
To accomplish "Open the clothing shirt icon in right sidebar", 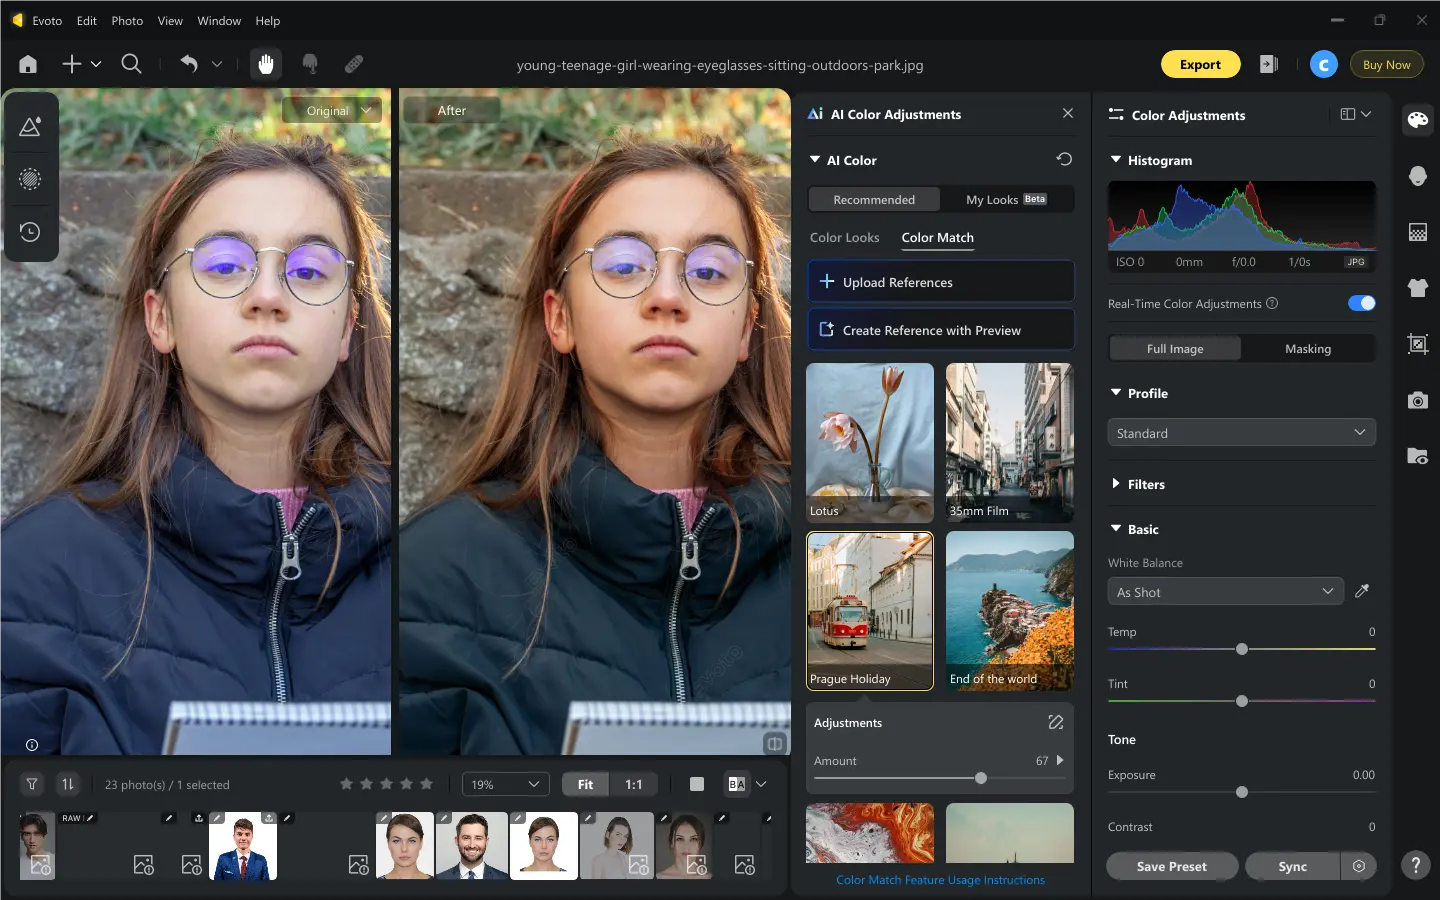I will pyautogui.click(x=1417, y=288).
